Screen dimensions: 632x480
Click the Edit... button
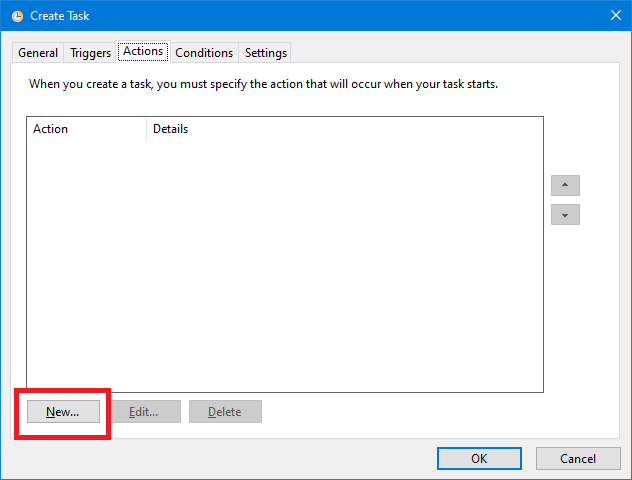pos(144,411)
